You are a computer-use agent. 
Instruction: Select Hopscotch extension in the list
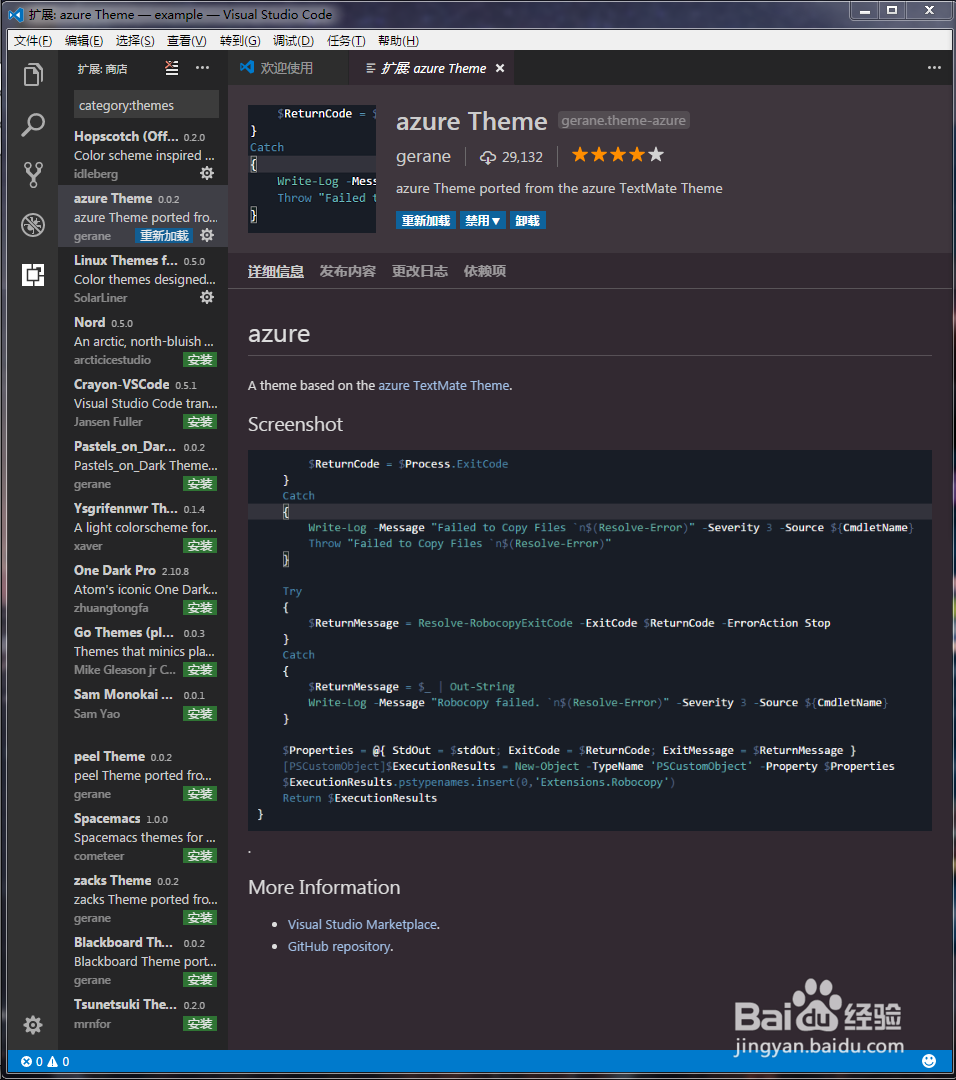point(143,154)
